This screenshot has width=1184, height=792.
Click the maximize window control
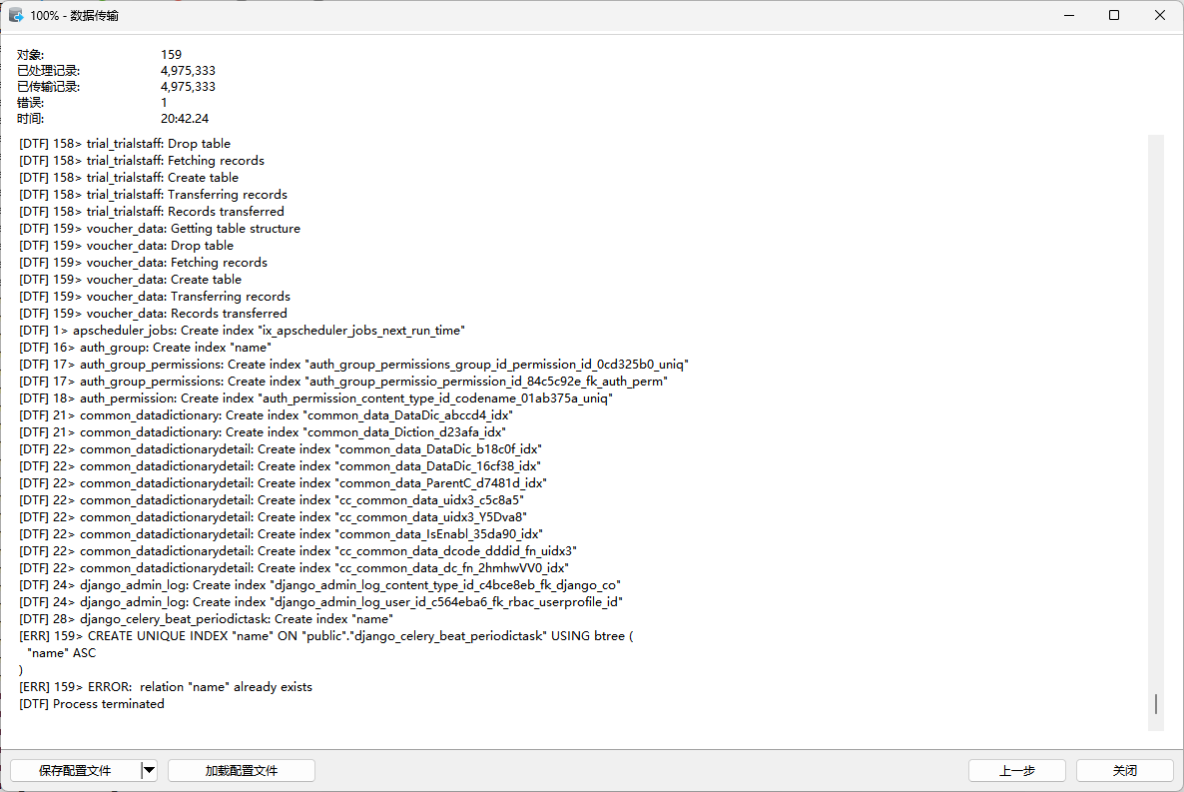pos(1113,15)
